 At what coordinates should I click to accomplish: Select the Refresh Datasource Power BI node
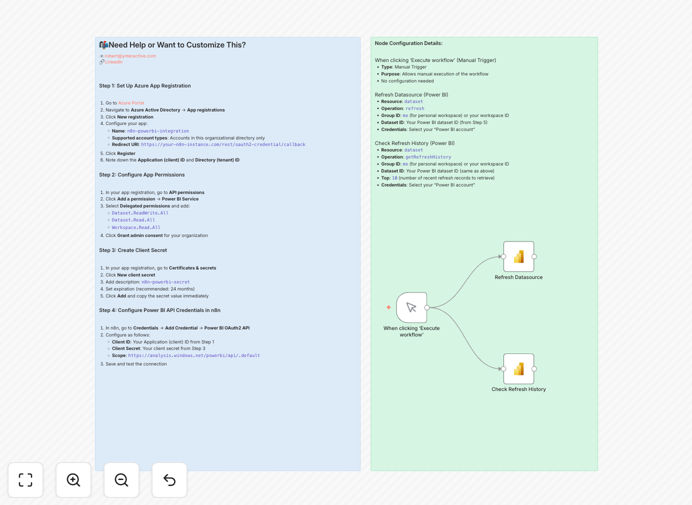point(519,256)
